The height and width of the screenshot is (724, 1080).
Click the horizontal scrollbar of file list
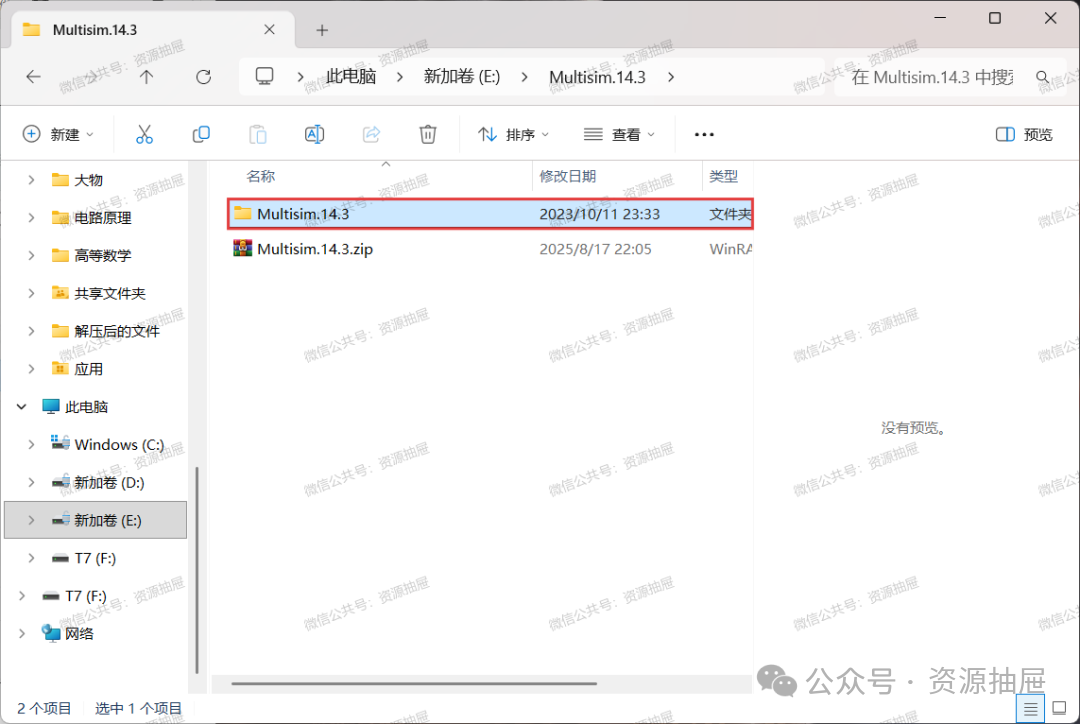pyautogui.click(x=414, y=683)
